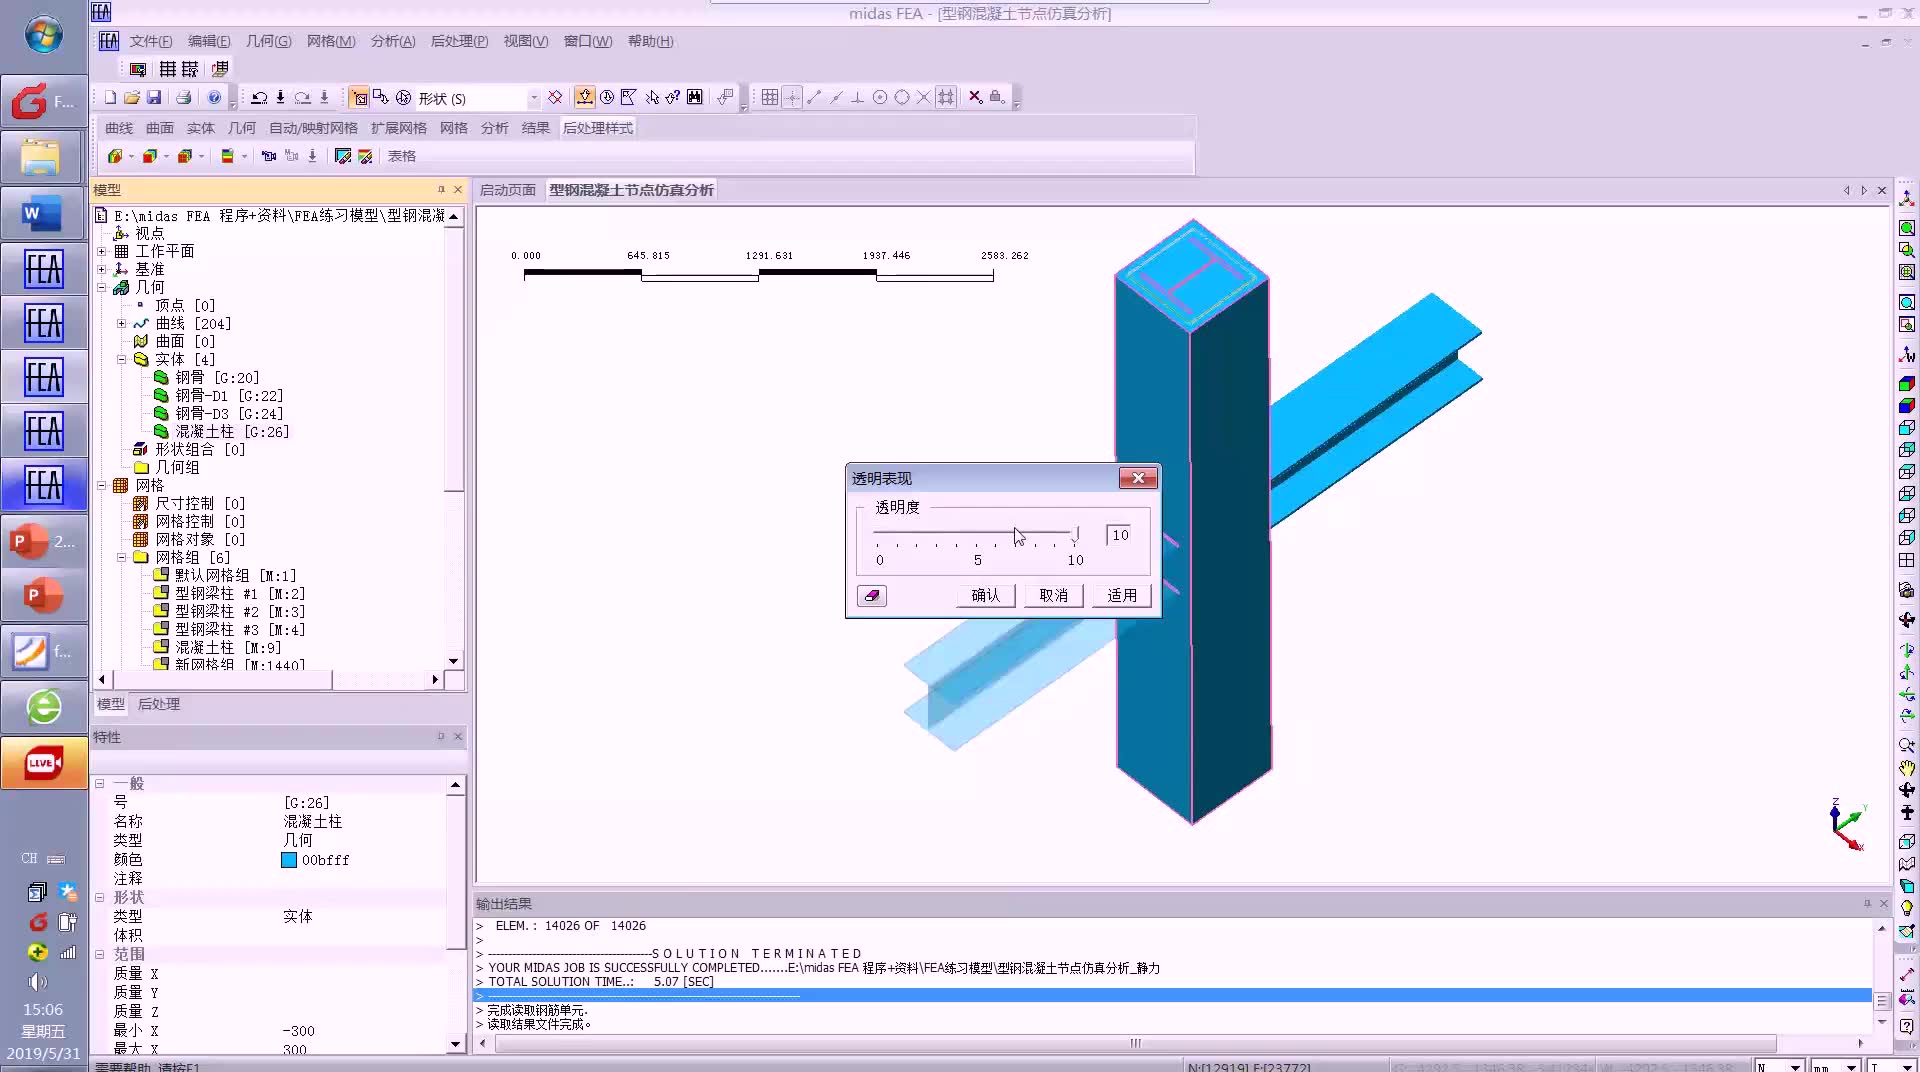Collapse the 实体 [4] tree node
Image resolution: width=1920 pixels, height=1072 pixels.
pos(122,360)
